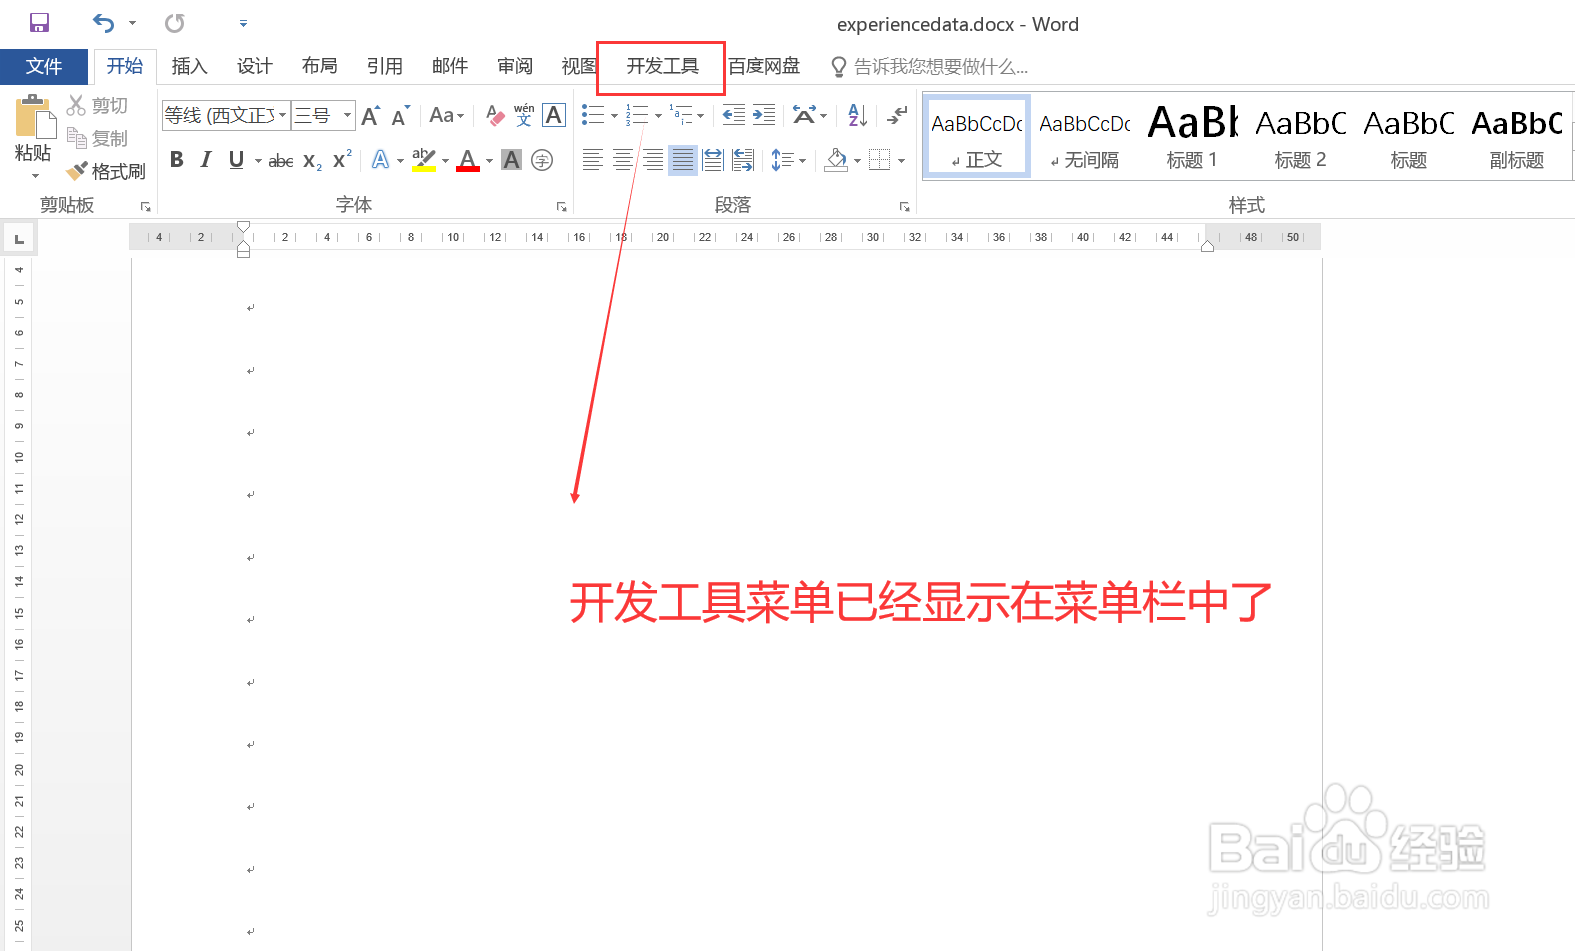The height and width of the screenshot is (951, 1575).
Task: Click the Numbering list icon
Action: (x=637, y=115)
